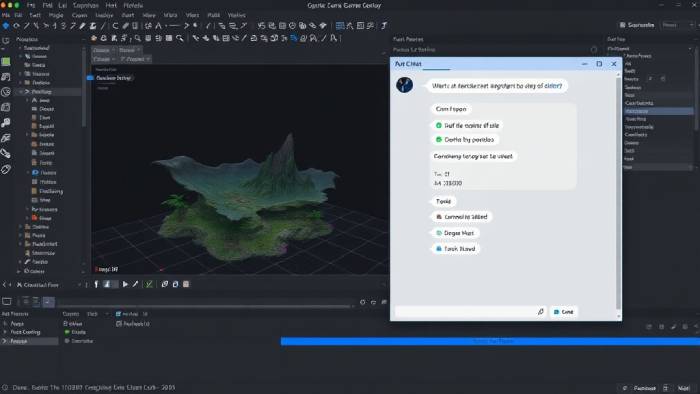Open the last menu in the second menu row
The width and height of the screenshot is (700, 394).
(237, 15)
